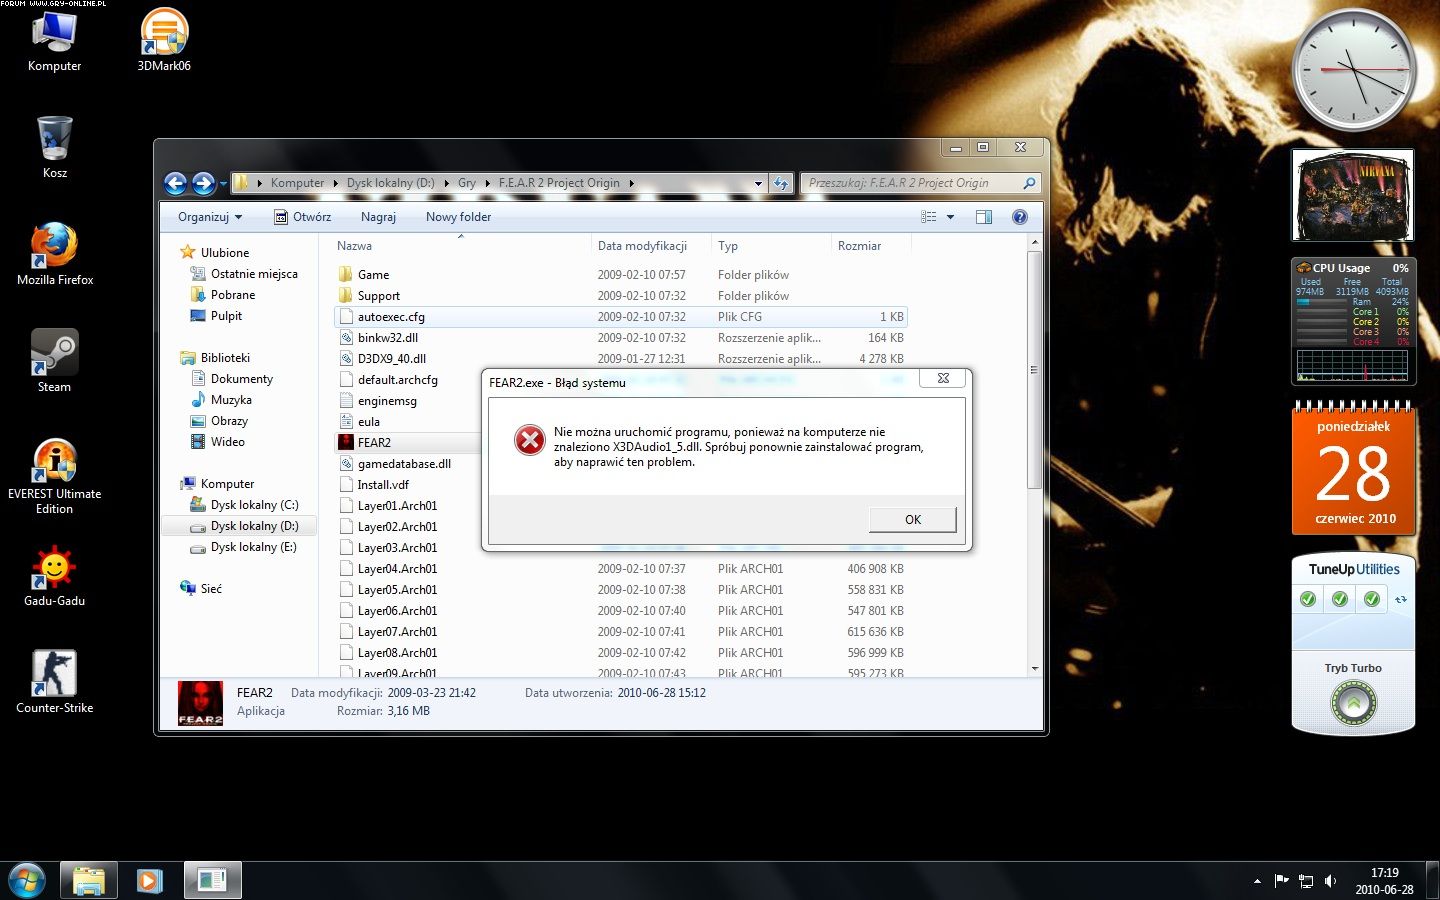Sort by Data modyfikacji column header
Image resolution: width=1440 pixels, height=900 pixels.
click(x=650, y=246)
